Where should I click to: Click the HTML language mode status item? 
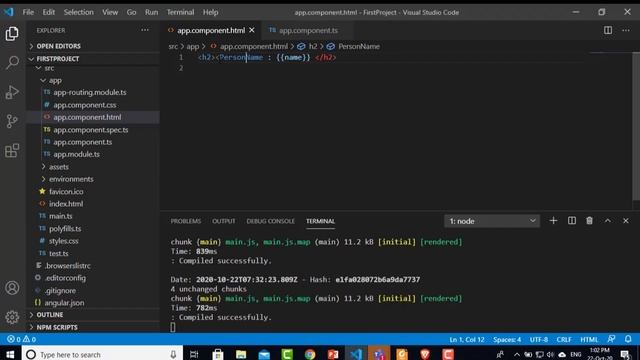pyautogui.click(x=589, y=339)
